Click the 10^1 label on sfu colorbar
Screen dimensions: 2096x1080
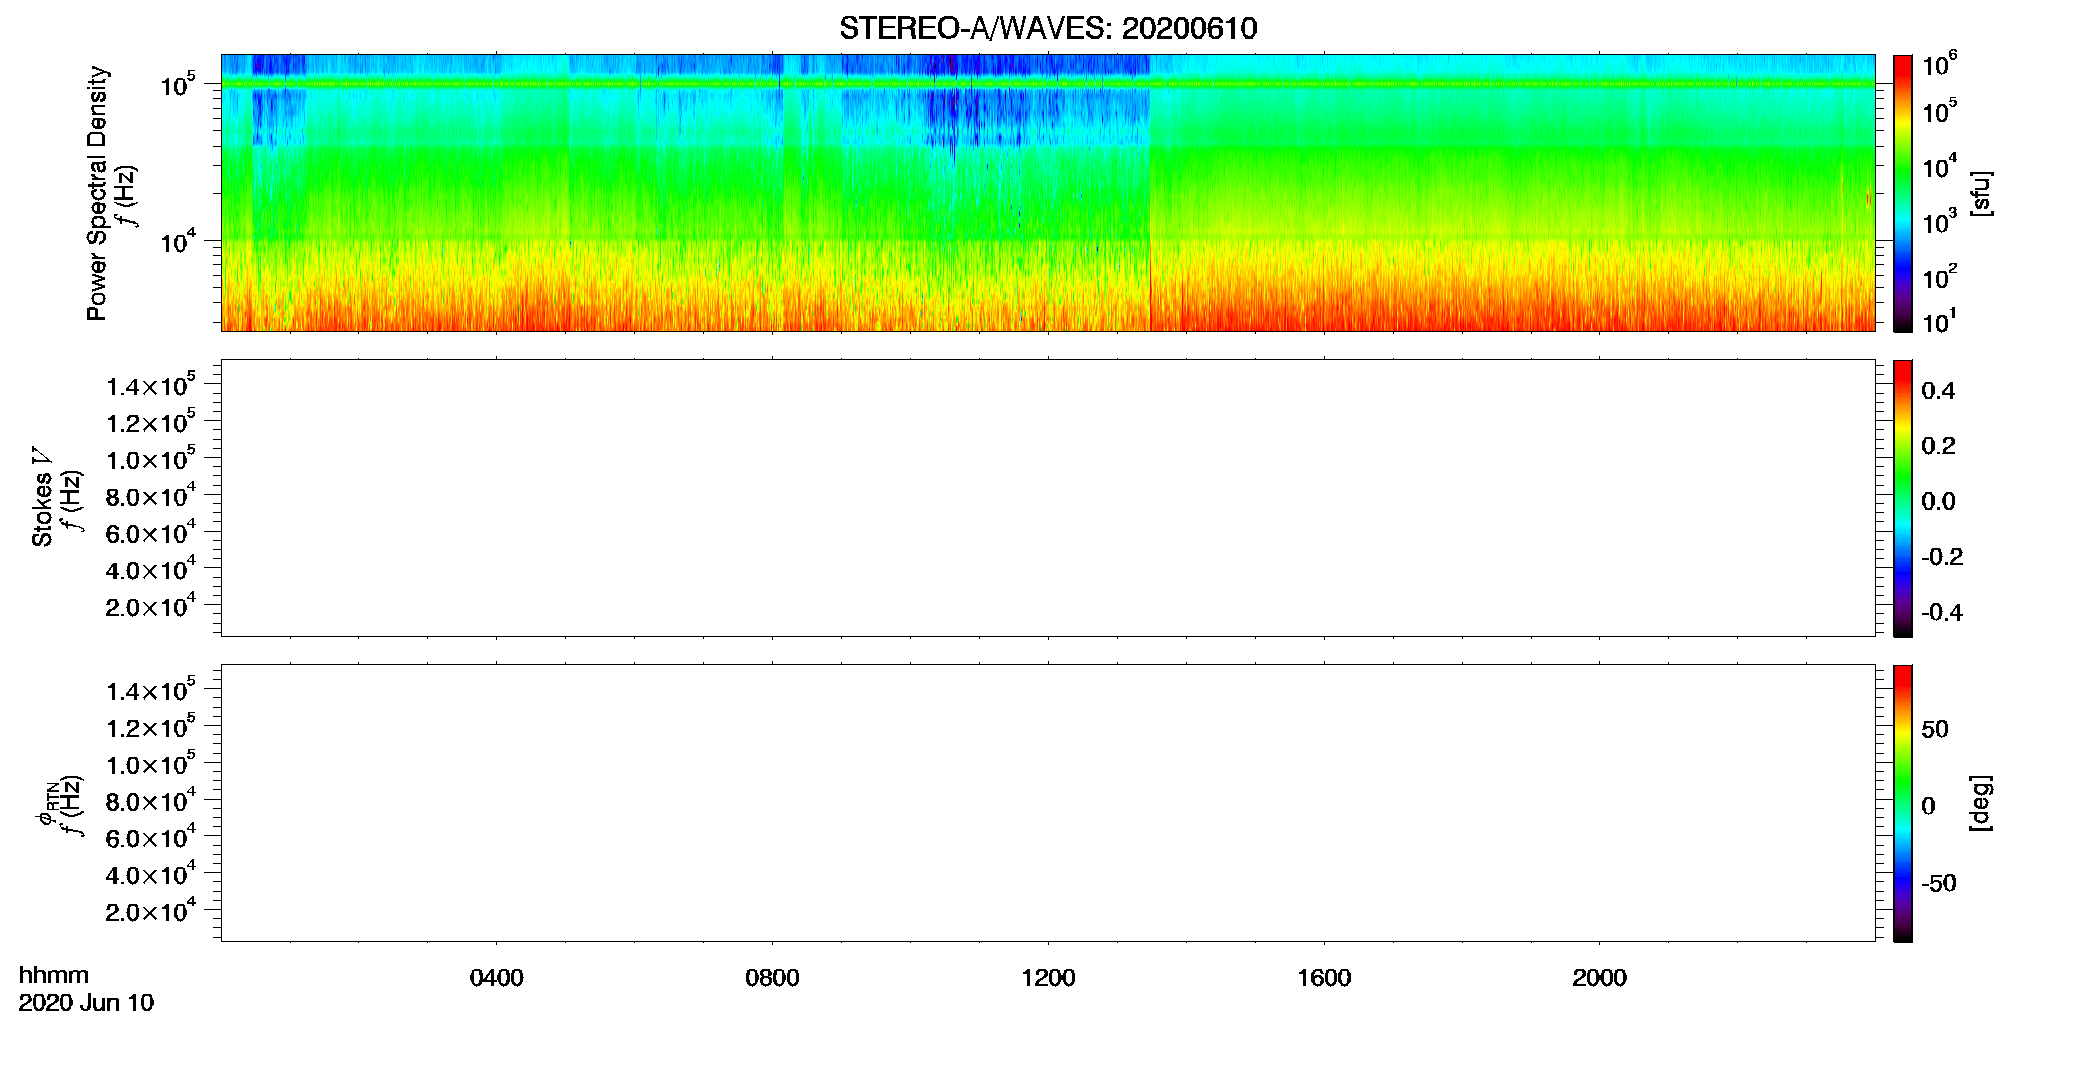click(x=1940, y=321)
